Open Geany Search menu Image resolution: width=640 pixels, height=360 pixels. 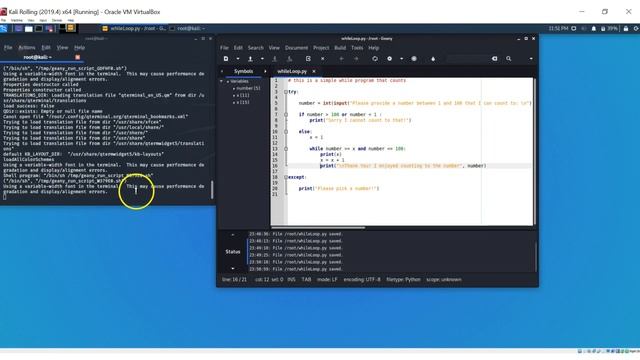coord(256,48)
